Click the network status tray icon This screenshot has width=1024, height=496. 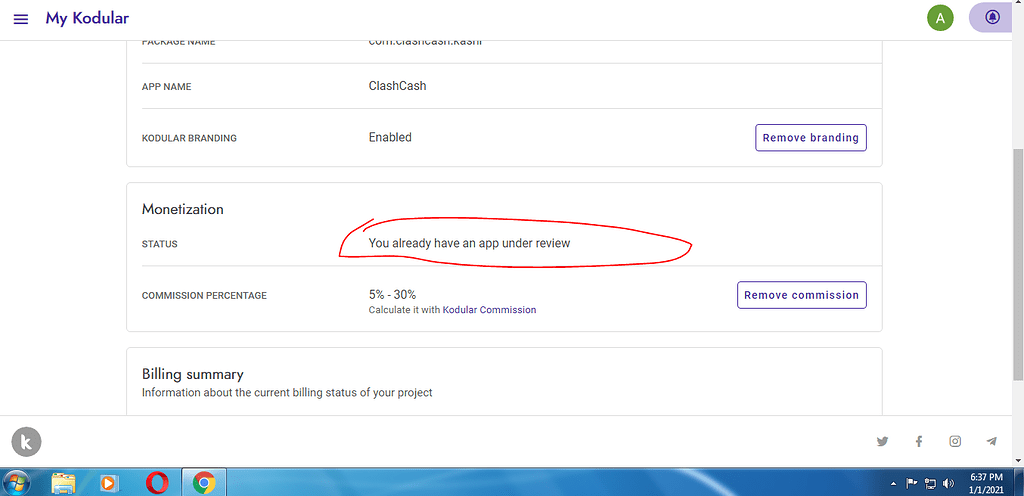pyautogui.click(x=930, y=484)
